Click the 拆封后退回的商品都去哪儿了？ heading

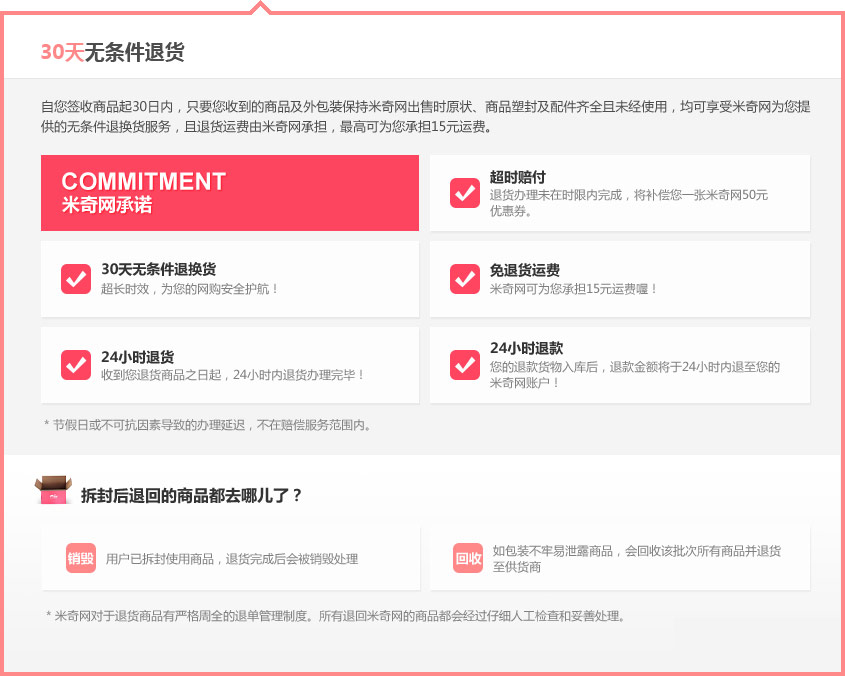[x=192, y=495]
